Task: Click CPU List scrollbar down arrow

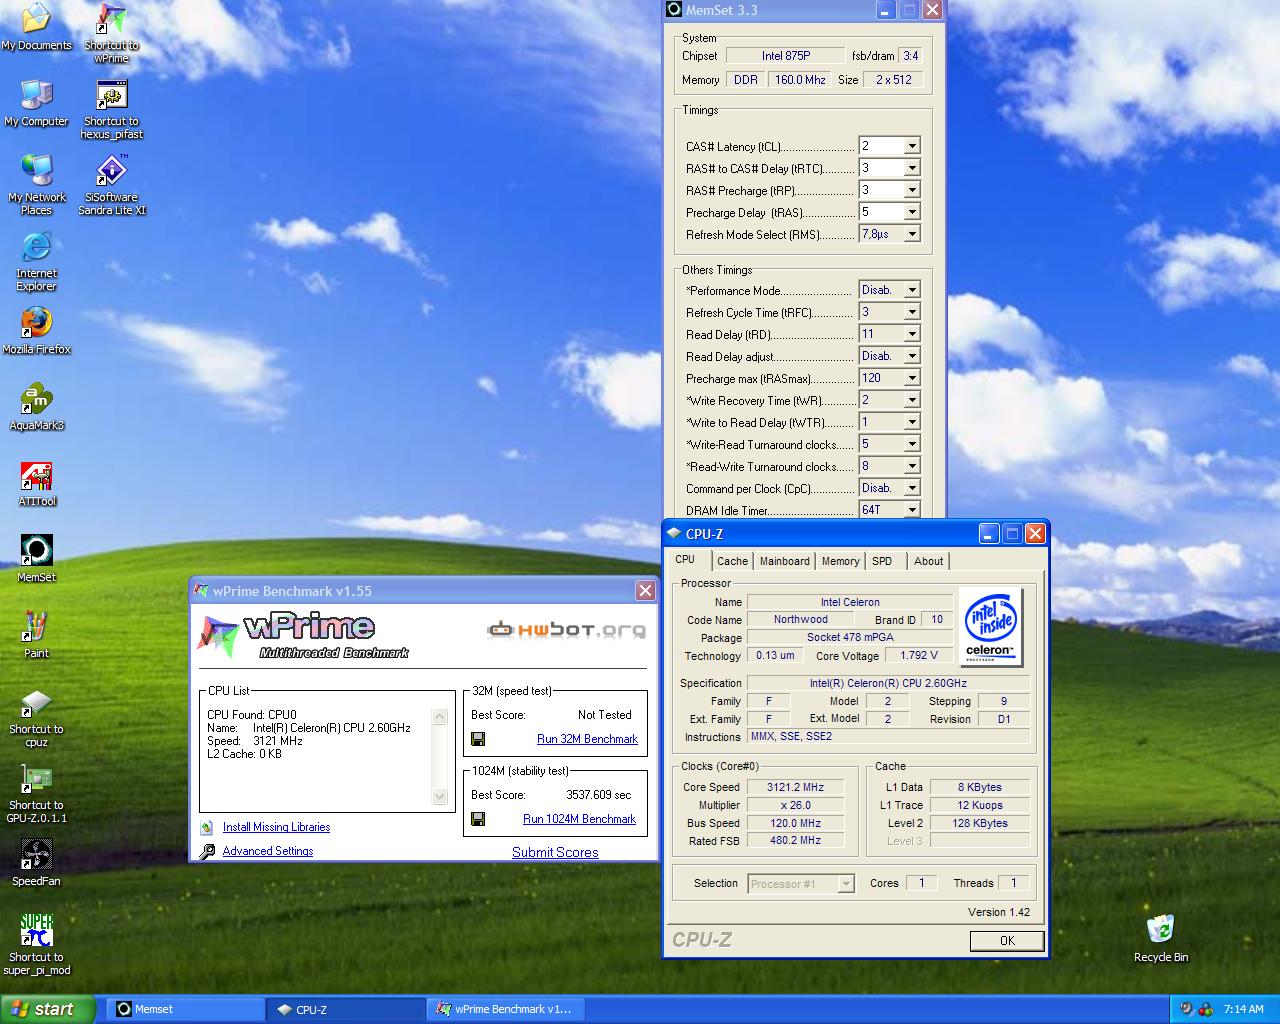Action: click(x=440, y=797)
